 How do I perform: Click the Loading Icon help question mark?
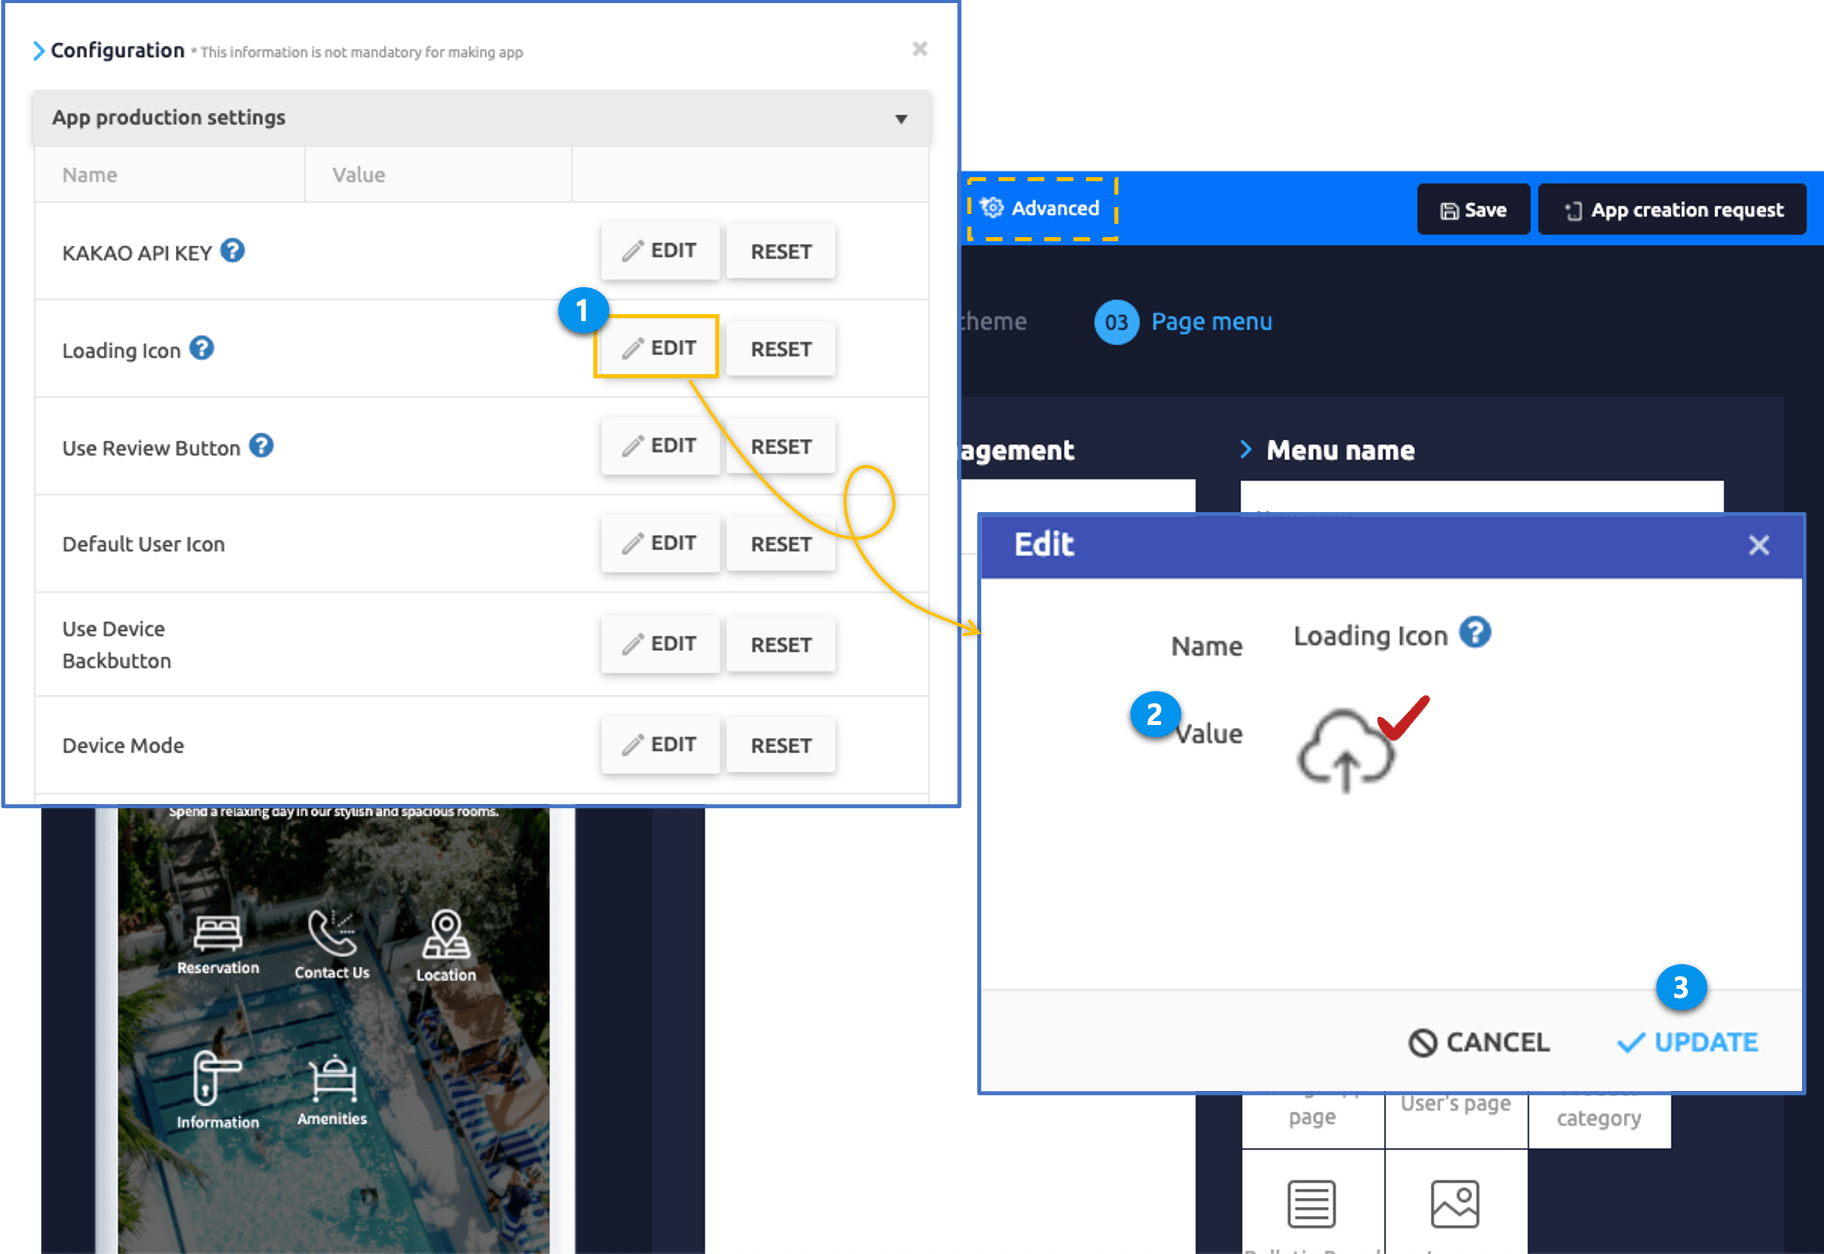(202, 348)
